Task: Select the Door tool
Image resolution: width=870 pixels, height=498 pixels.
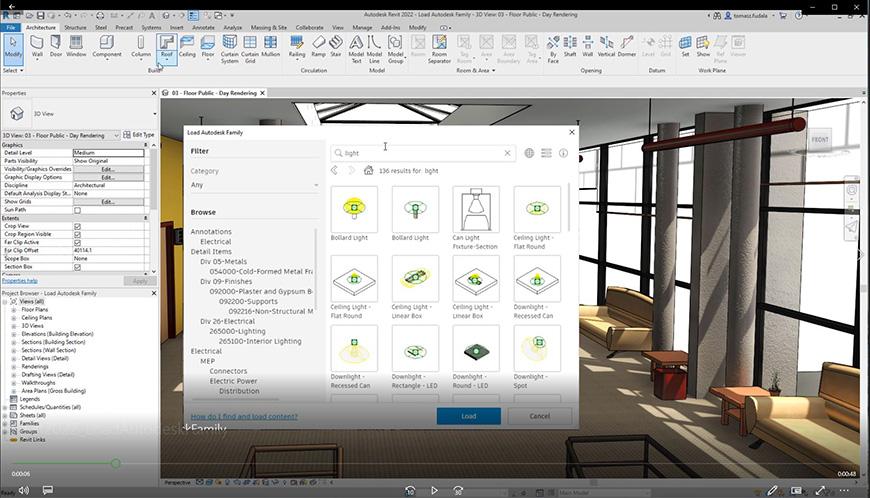Action: 56,47
